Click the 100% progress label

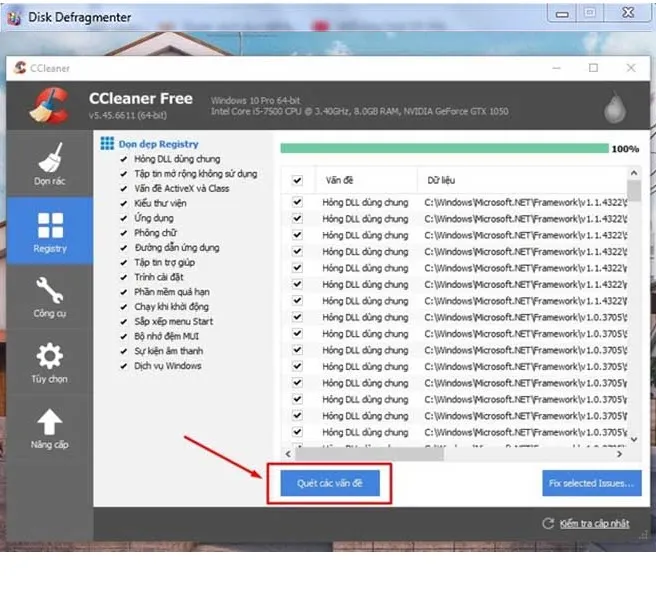coord(625,149)
